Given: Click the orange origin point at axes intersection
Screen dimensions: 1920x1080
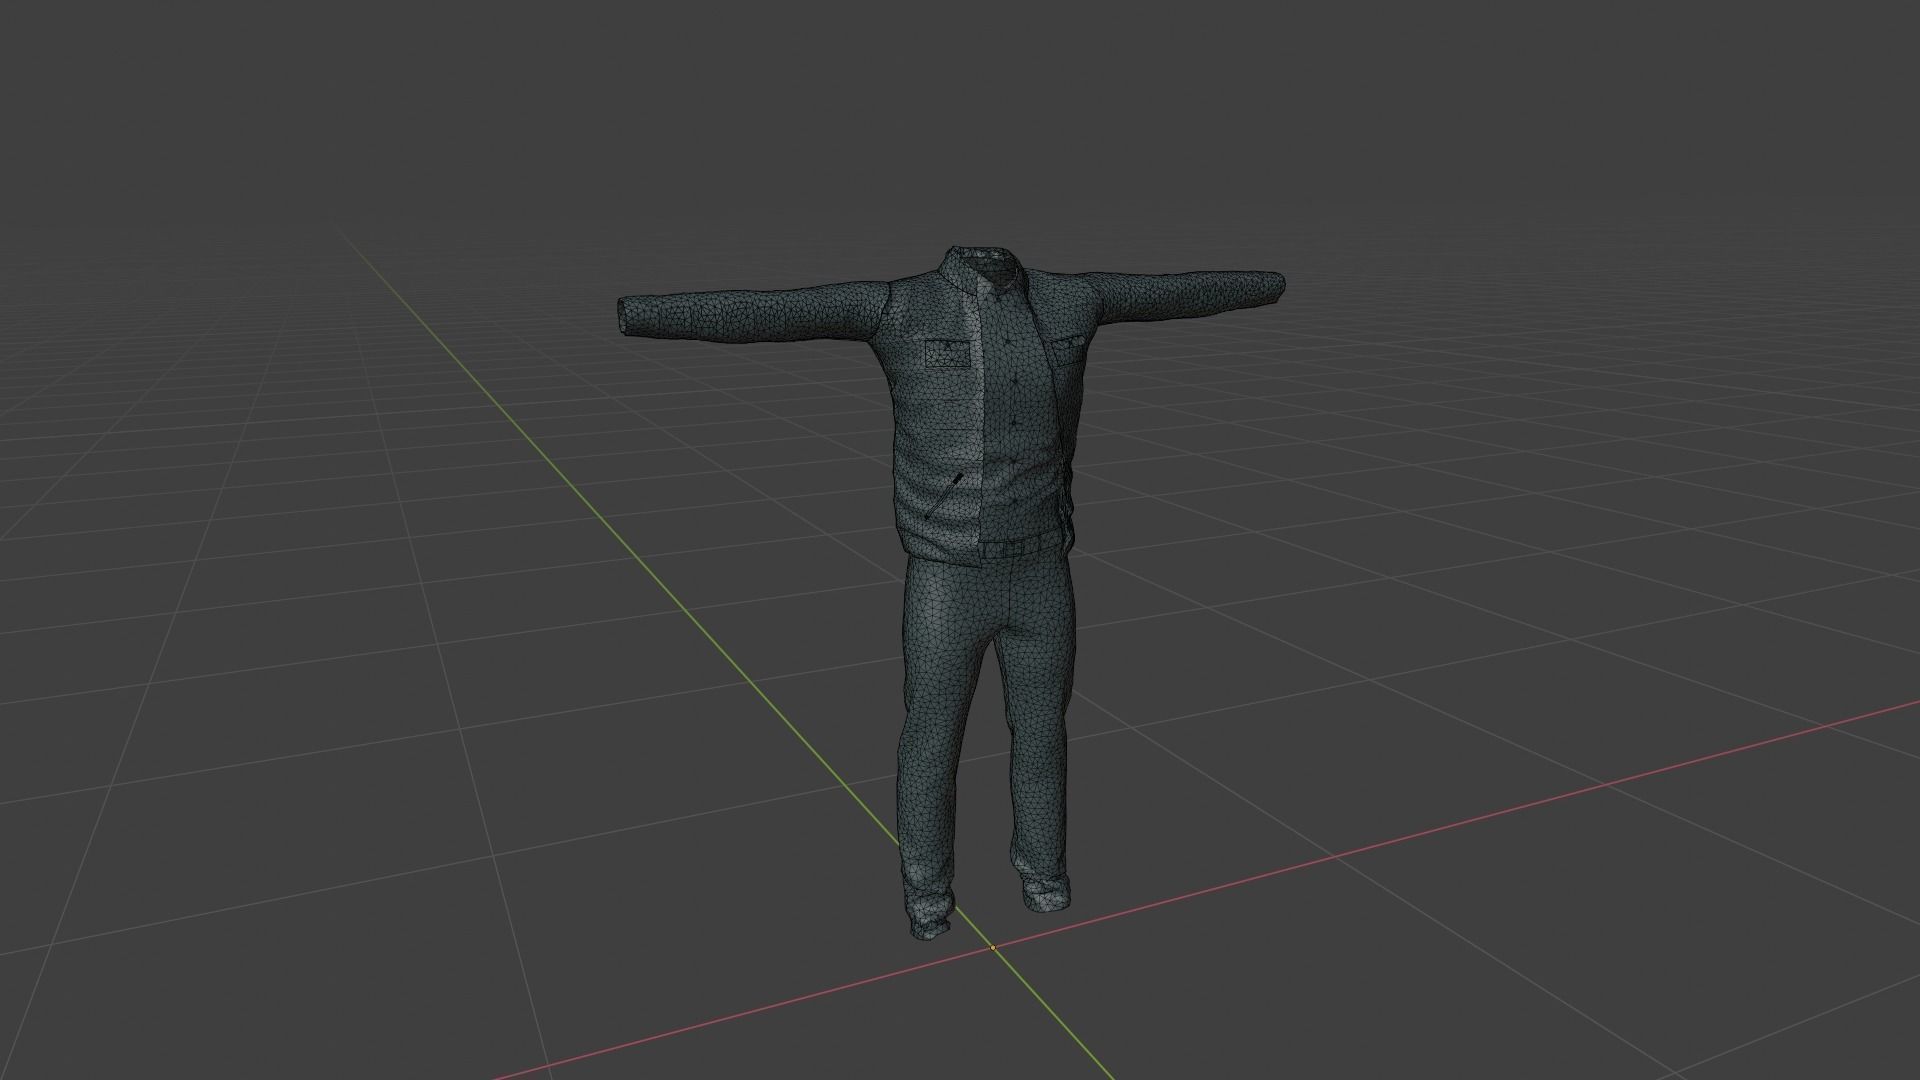Looking at the screenshot, I should pos(992,947).
